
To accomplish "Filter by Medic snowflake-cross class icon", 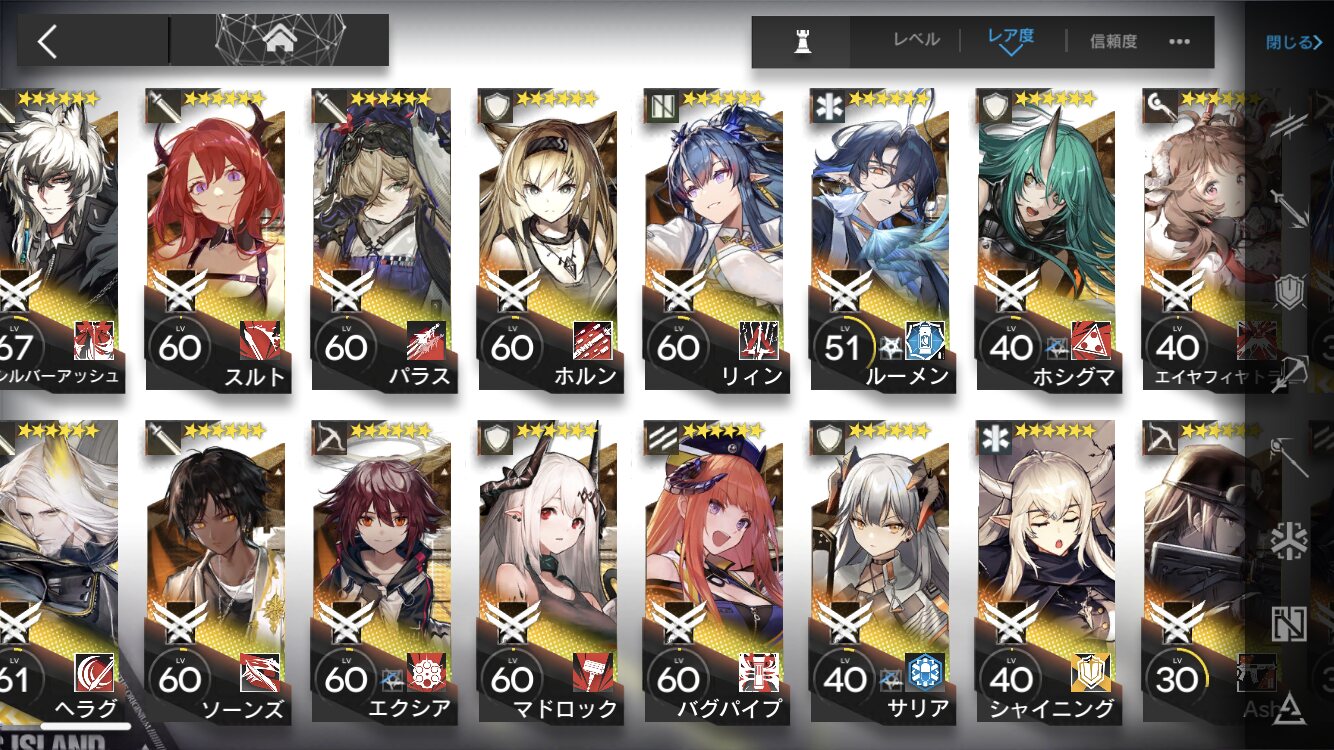I will pos(1290,541).
